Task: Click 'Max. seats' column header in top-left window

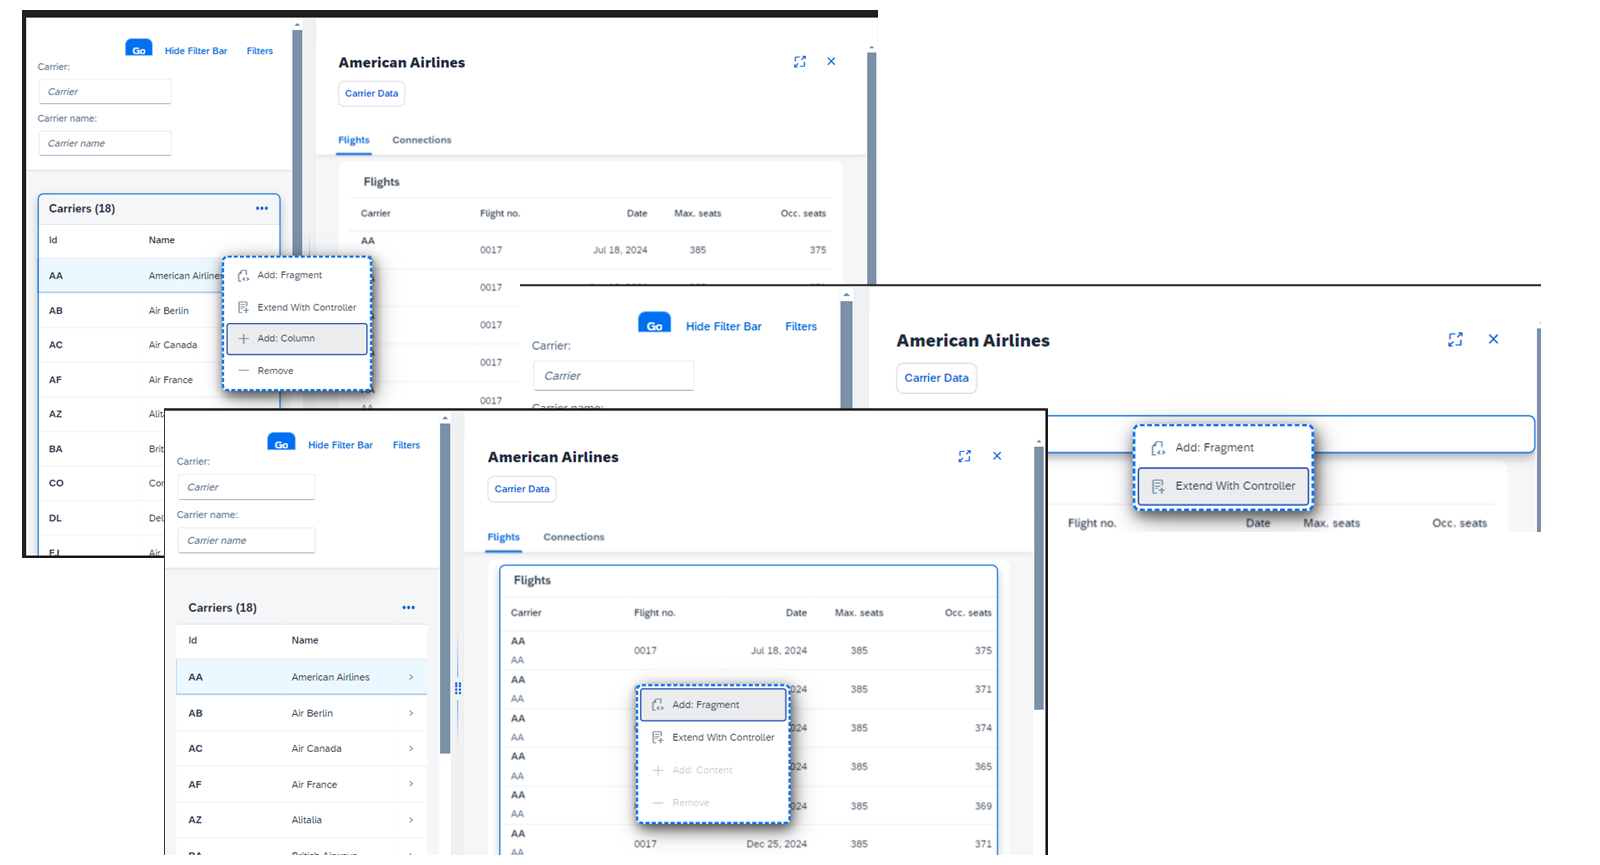Action: [697, 213]
